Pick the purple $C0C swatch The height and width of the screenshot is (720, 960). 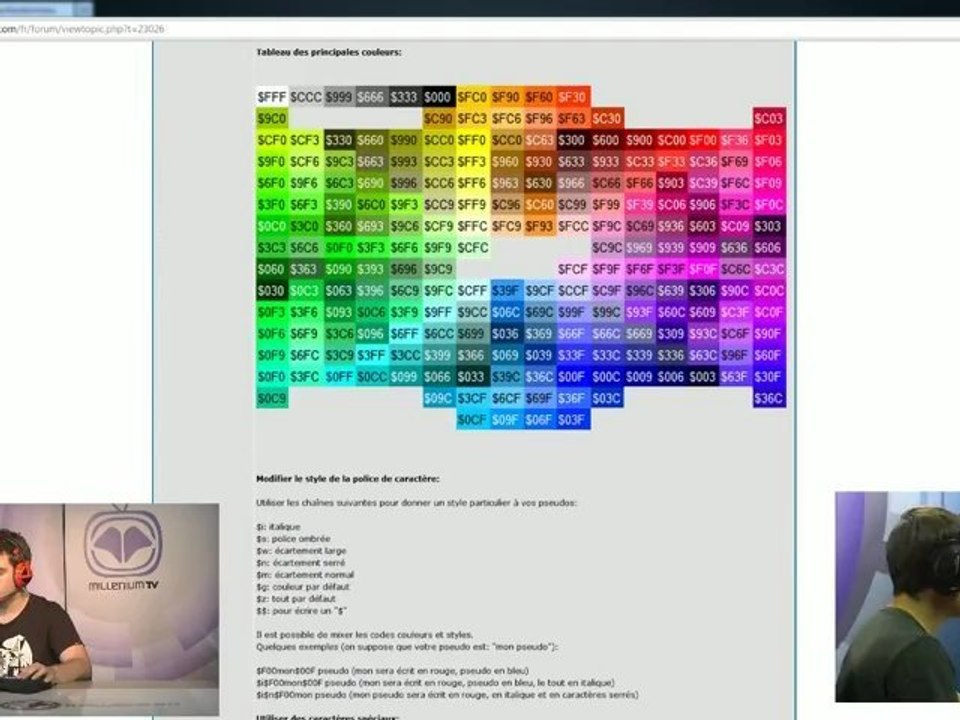[x=769, y=290]
